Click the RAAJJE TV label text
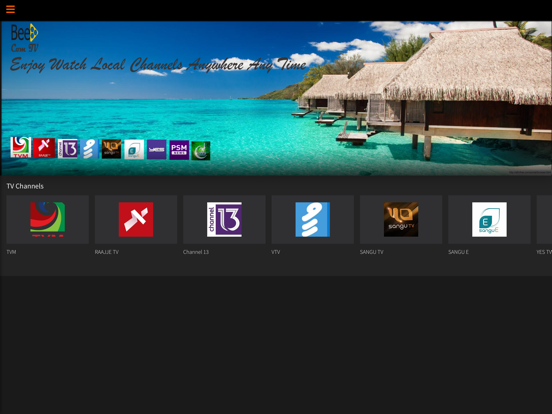Viewport: 552px width, 414px height. pyautogui.click(x=107, y=252)
